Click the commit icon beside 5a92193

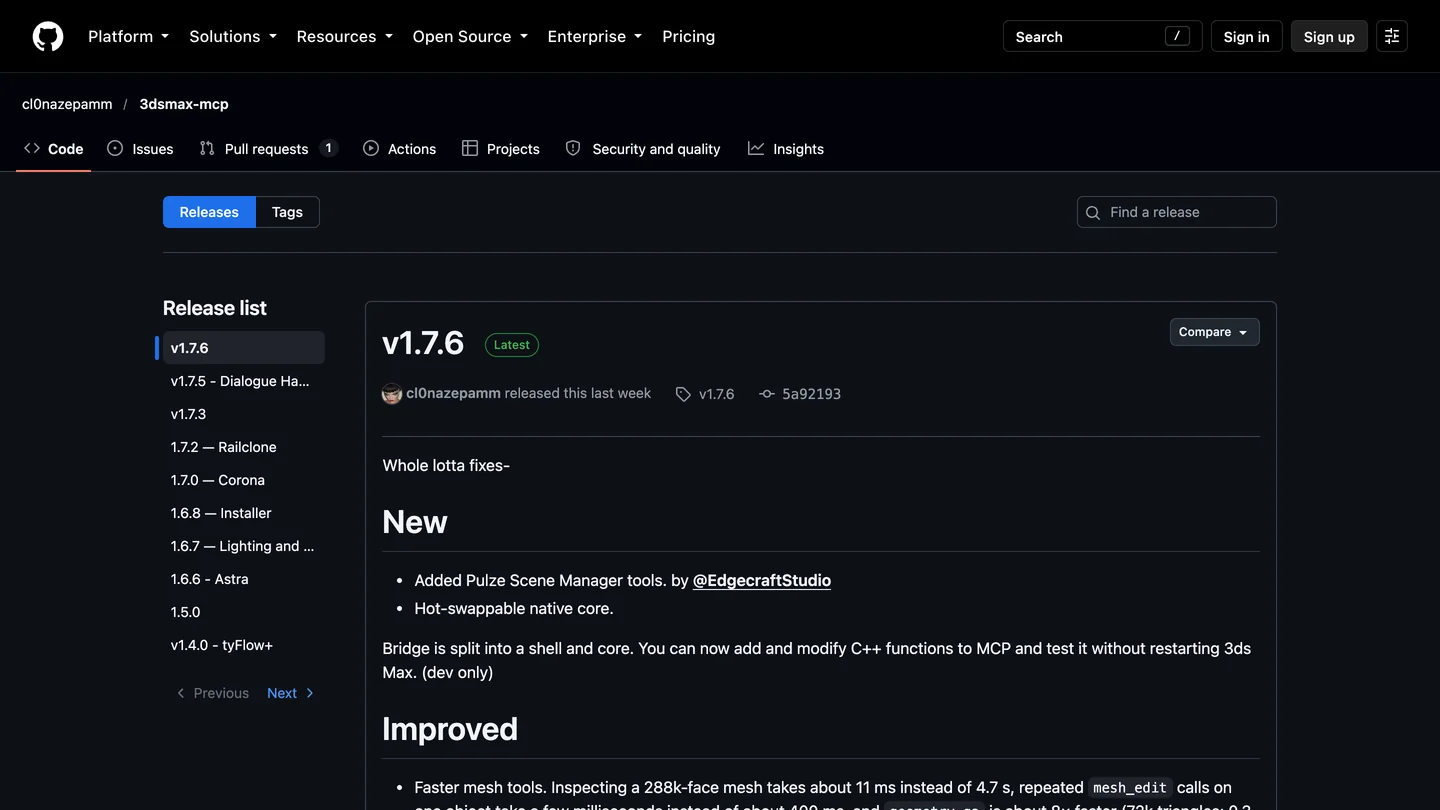pos(767,394)
